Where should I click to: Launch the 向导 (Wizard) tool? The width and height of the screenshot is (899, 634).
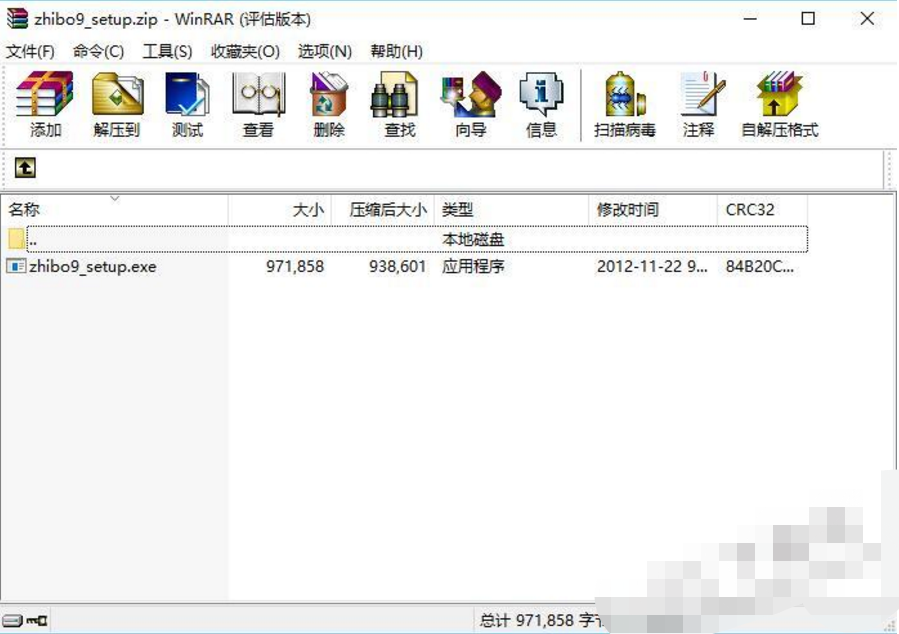471,105
